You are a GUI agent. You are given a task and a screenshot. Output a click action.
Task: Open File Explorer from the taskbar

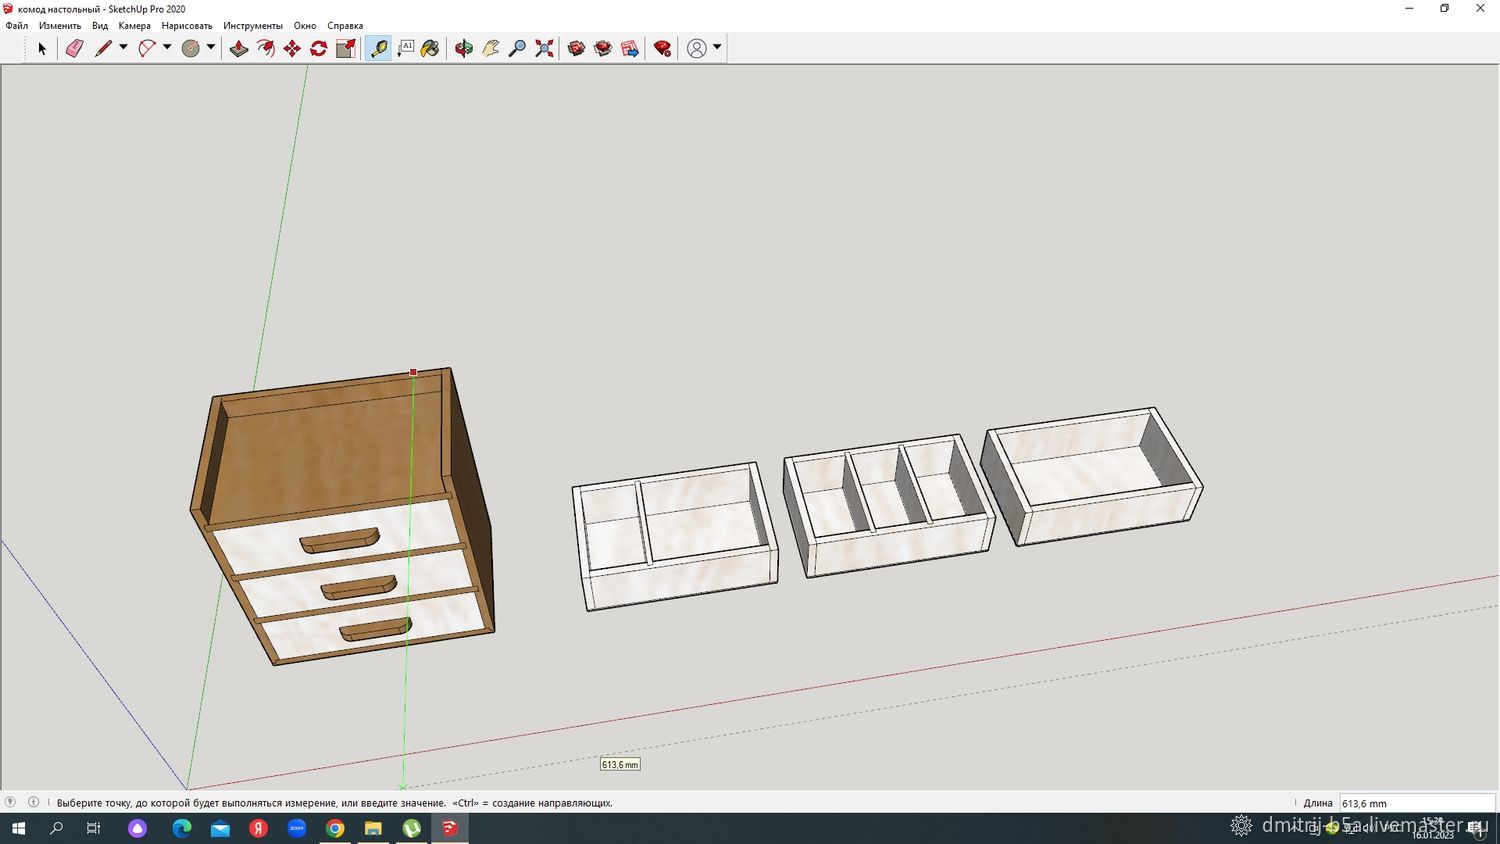[373, 828]
